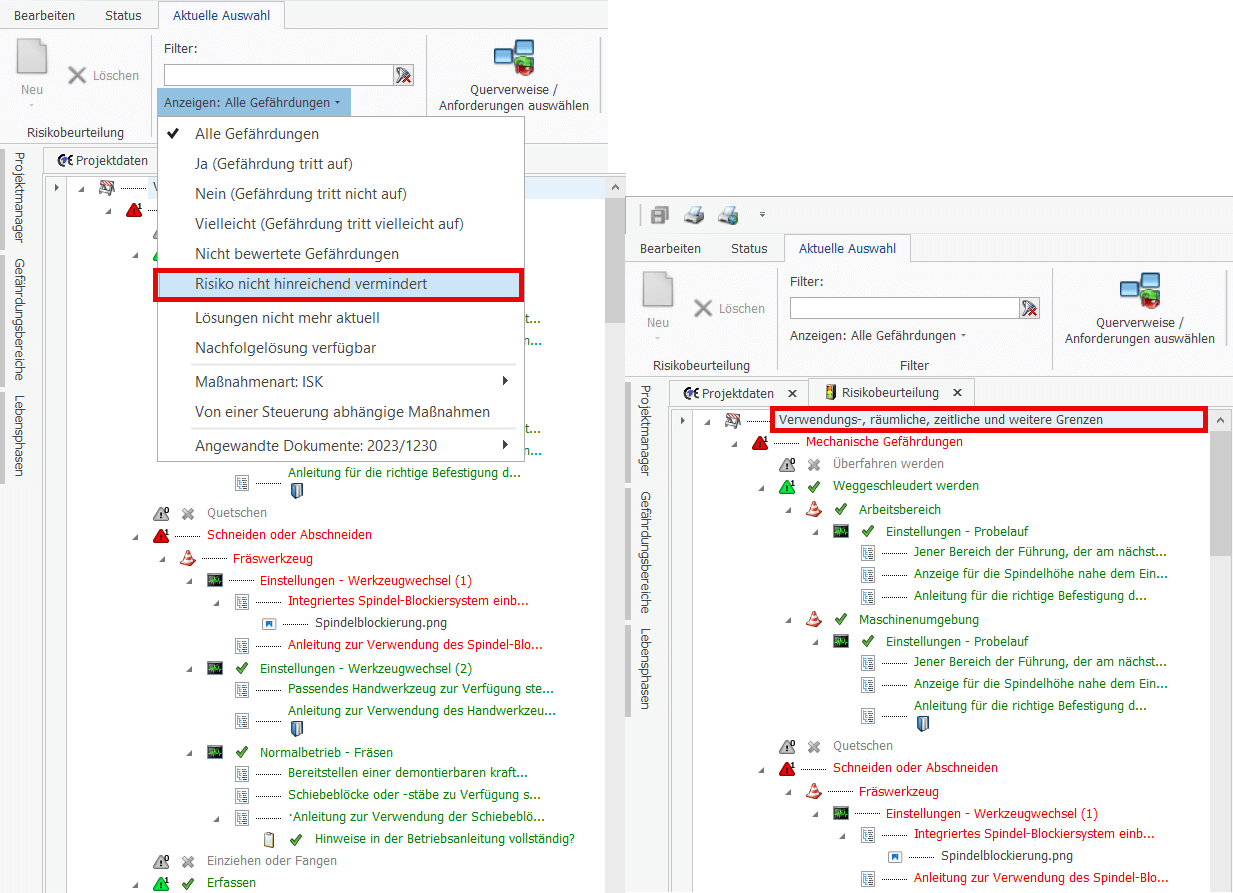Click the clipboard icon beside Hinweise in der Betriebsanleitung
The image size is (1233, 893).
[268, 839]
